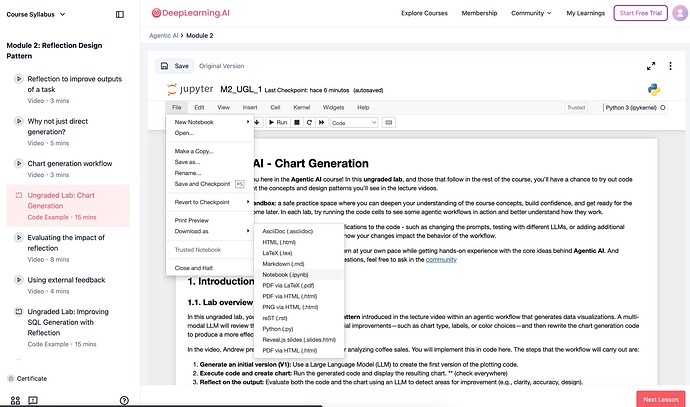Play the Chart generation workflow video
Screen dimensions: 690x407
click(x=18, y=163)
